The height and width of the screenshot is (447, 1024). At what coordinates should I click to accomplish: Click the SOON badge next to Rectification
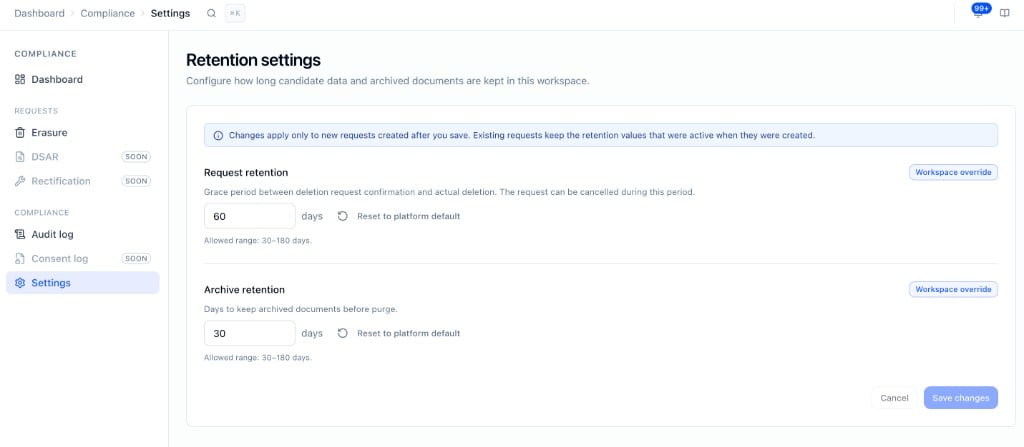136,181
